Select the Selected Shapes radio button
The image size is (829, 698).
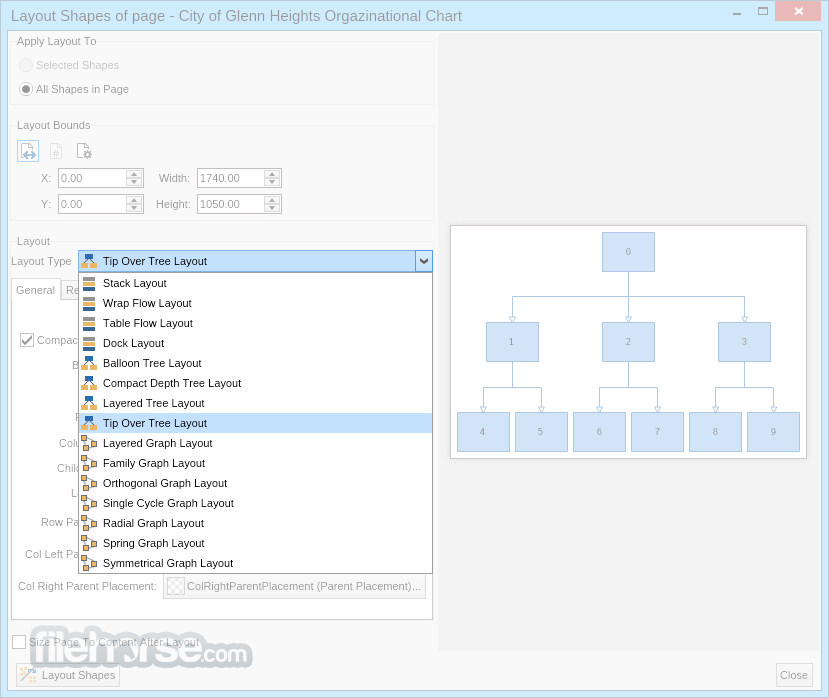tap(25, 65)
